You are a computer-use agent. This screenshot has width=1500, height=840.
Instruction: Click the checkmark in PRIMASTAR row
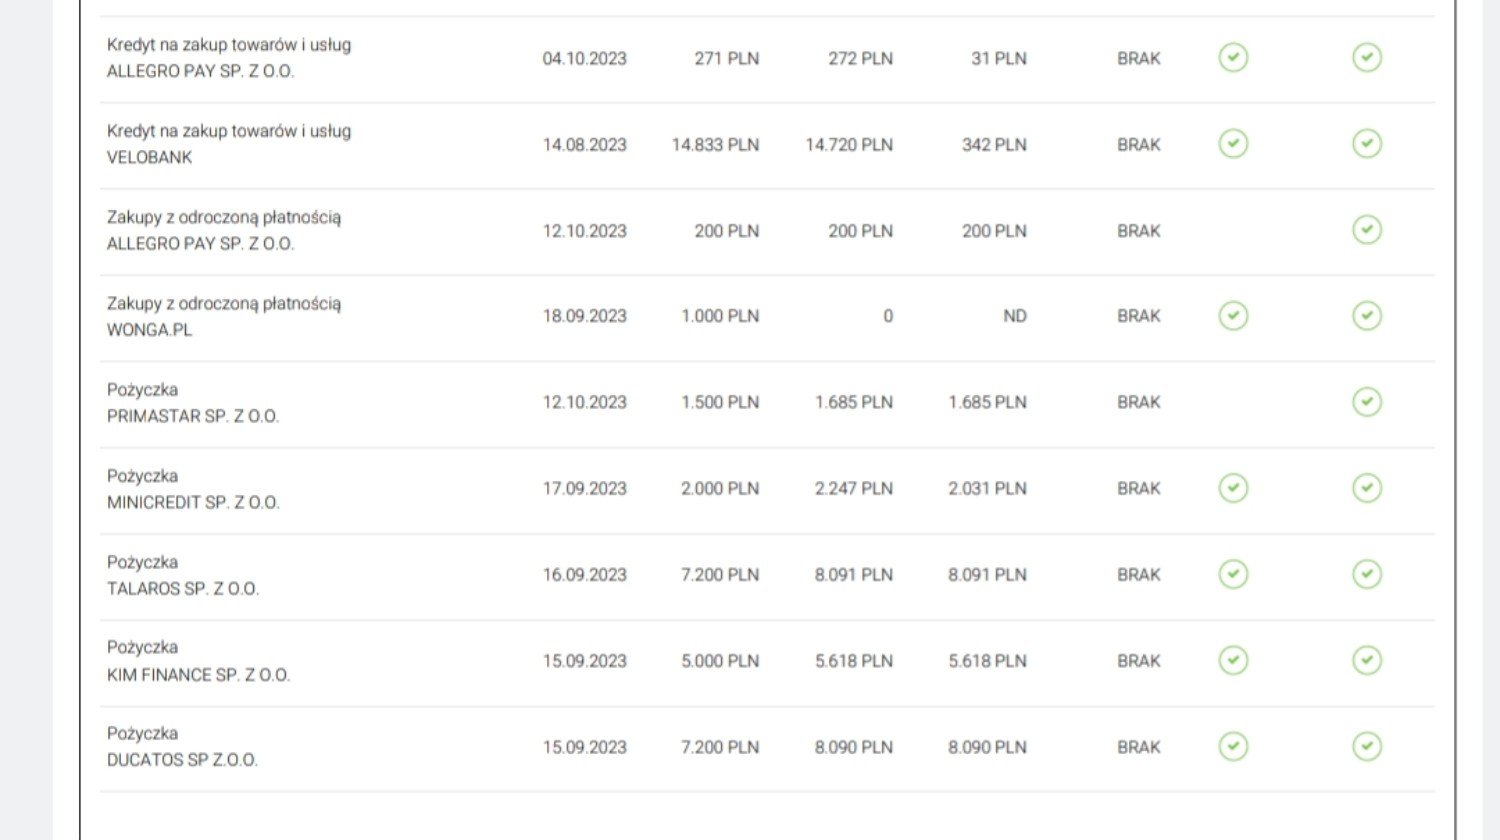point(1367,402)
